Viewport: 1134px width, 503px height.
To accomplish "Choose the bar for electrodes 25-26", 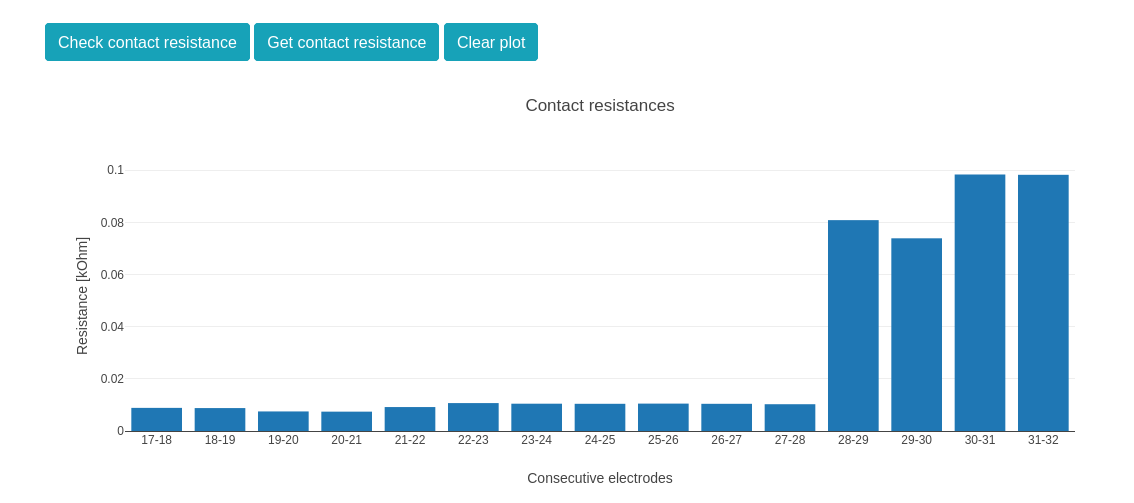I will 663,418.
